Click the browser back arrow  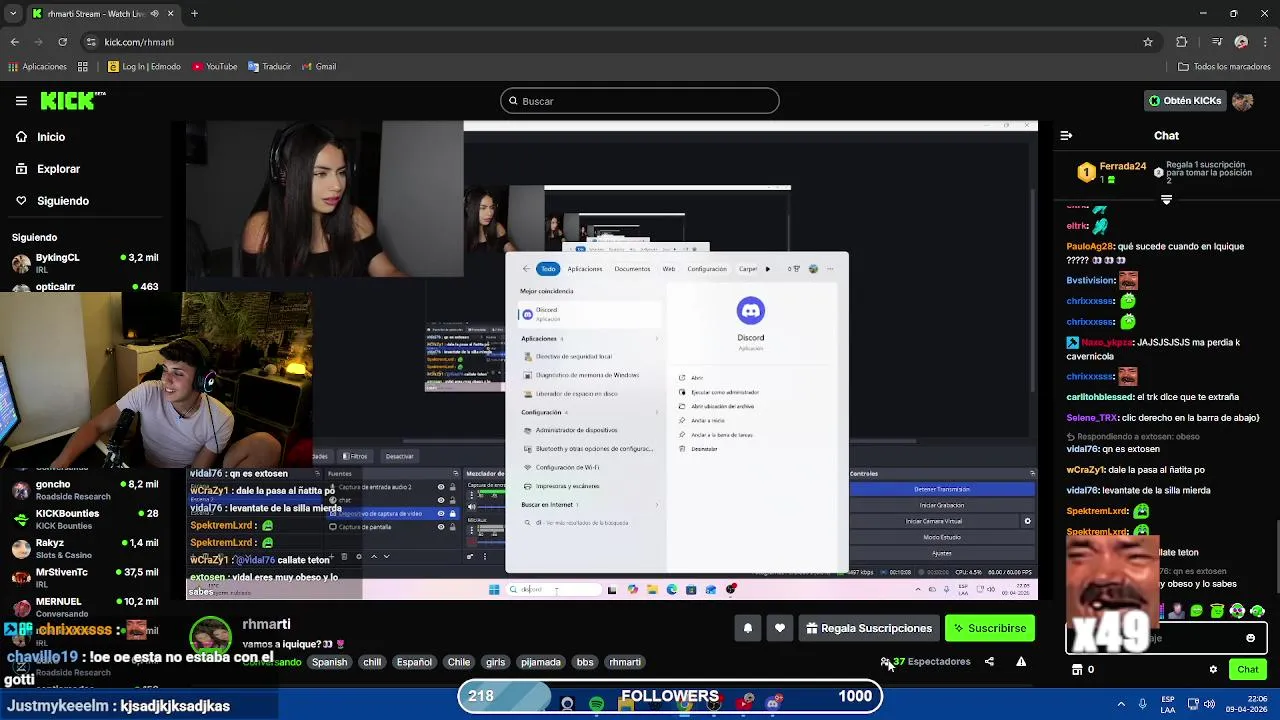tap(14, 42)
